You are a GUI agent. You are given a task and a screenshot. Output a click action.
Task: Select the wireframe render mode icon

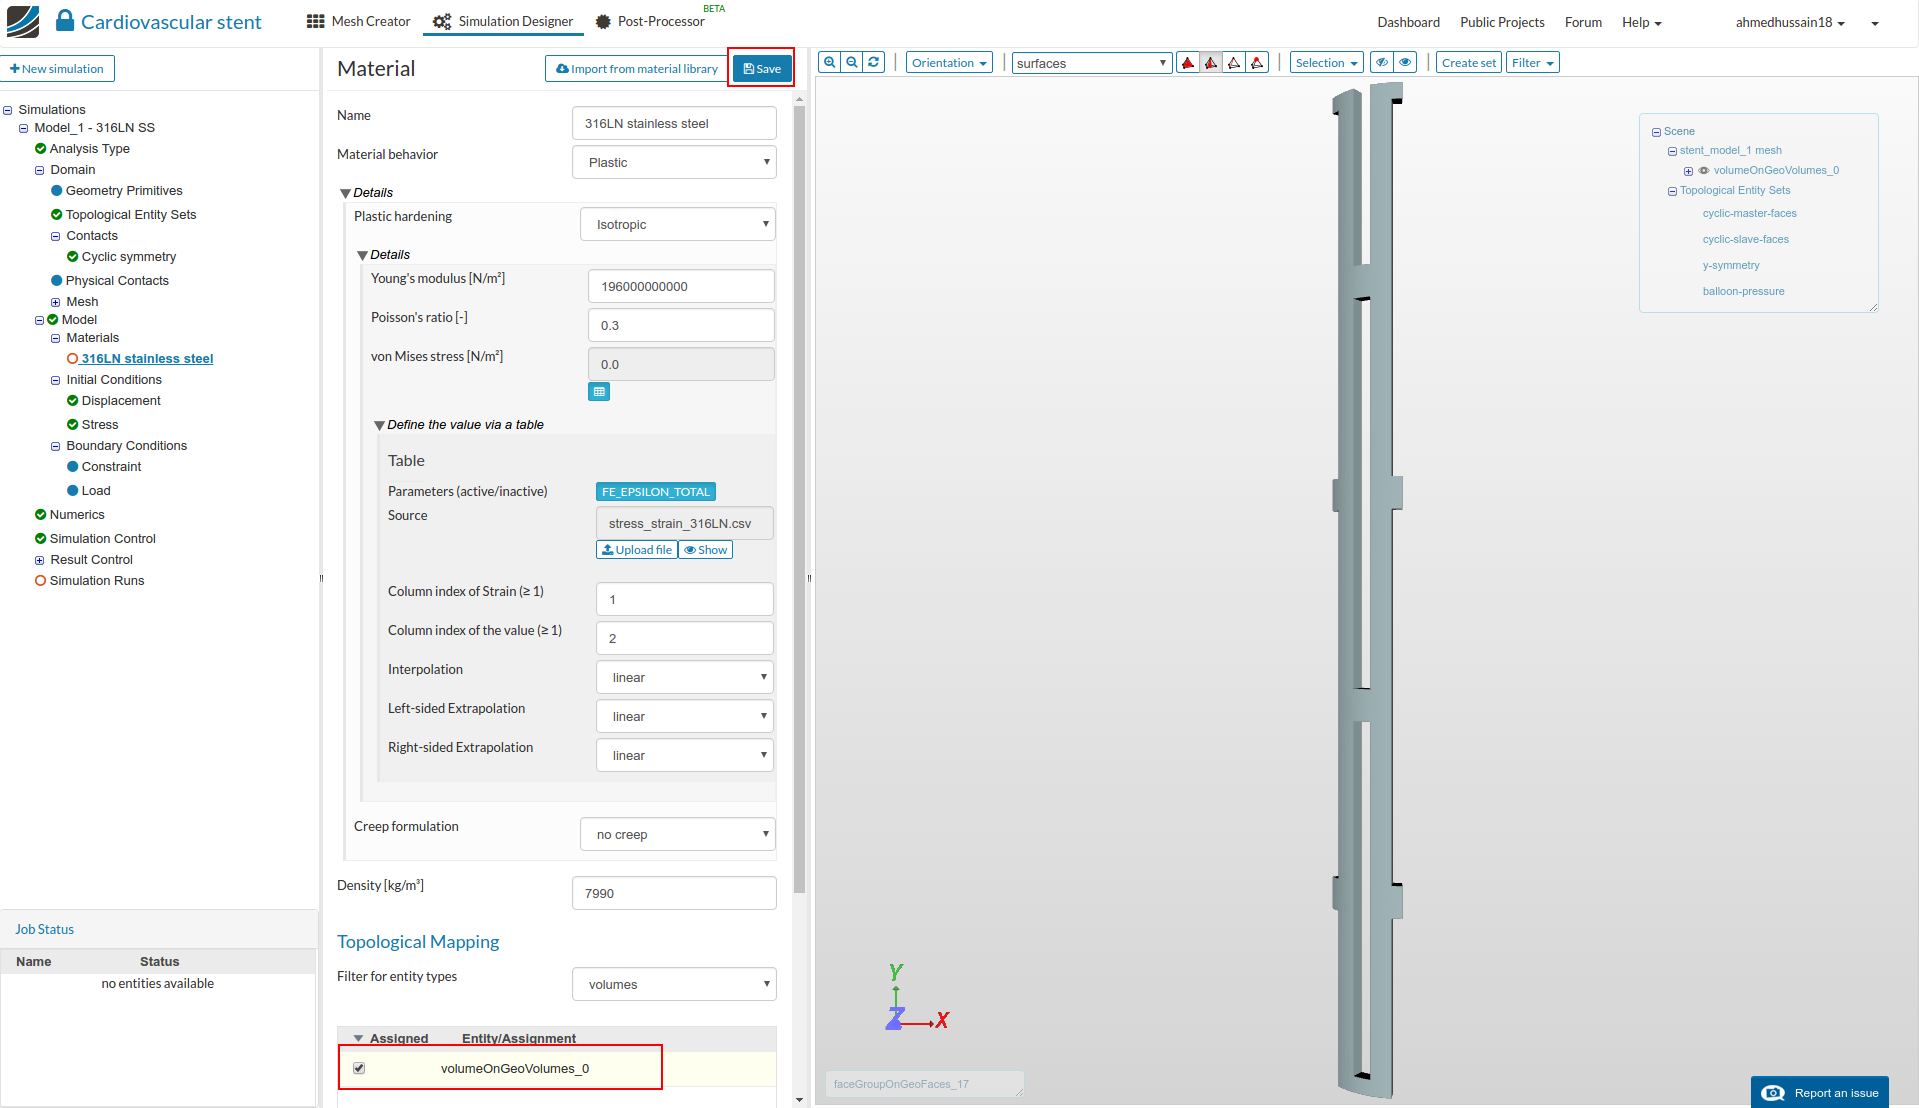[x=1234, y=63]
